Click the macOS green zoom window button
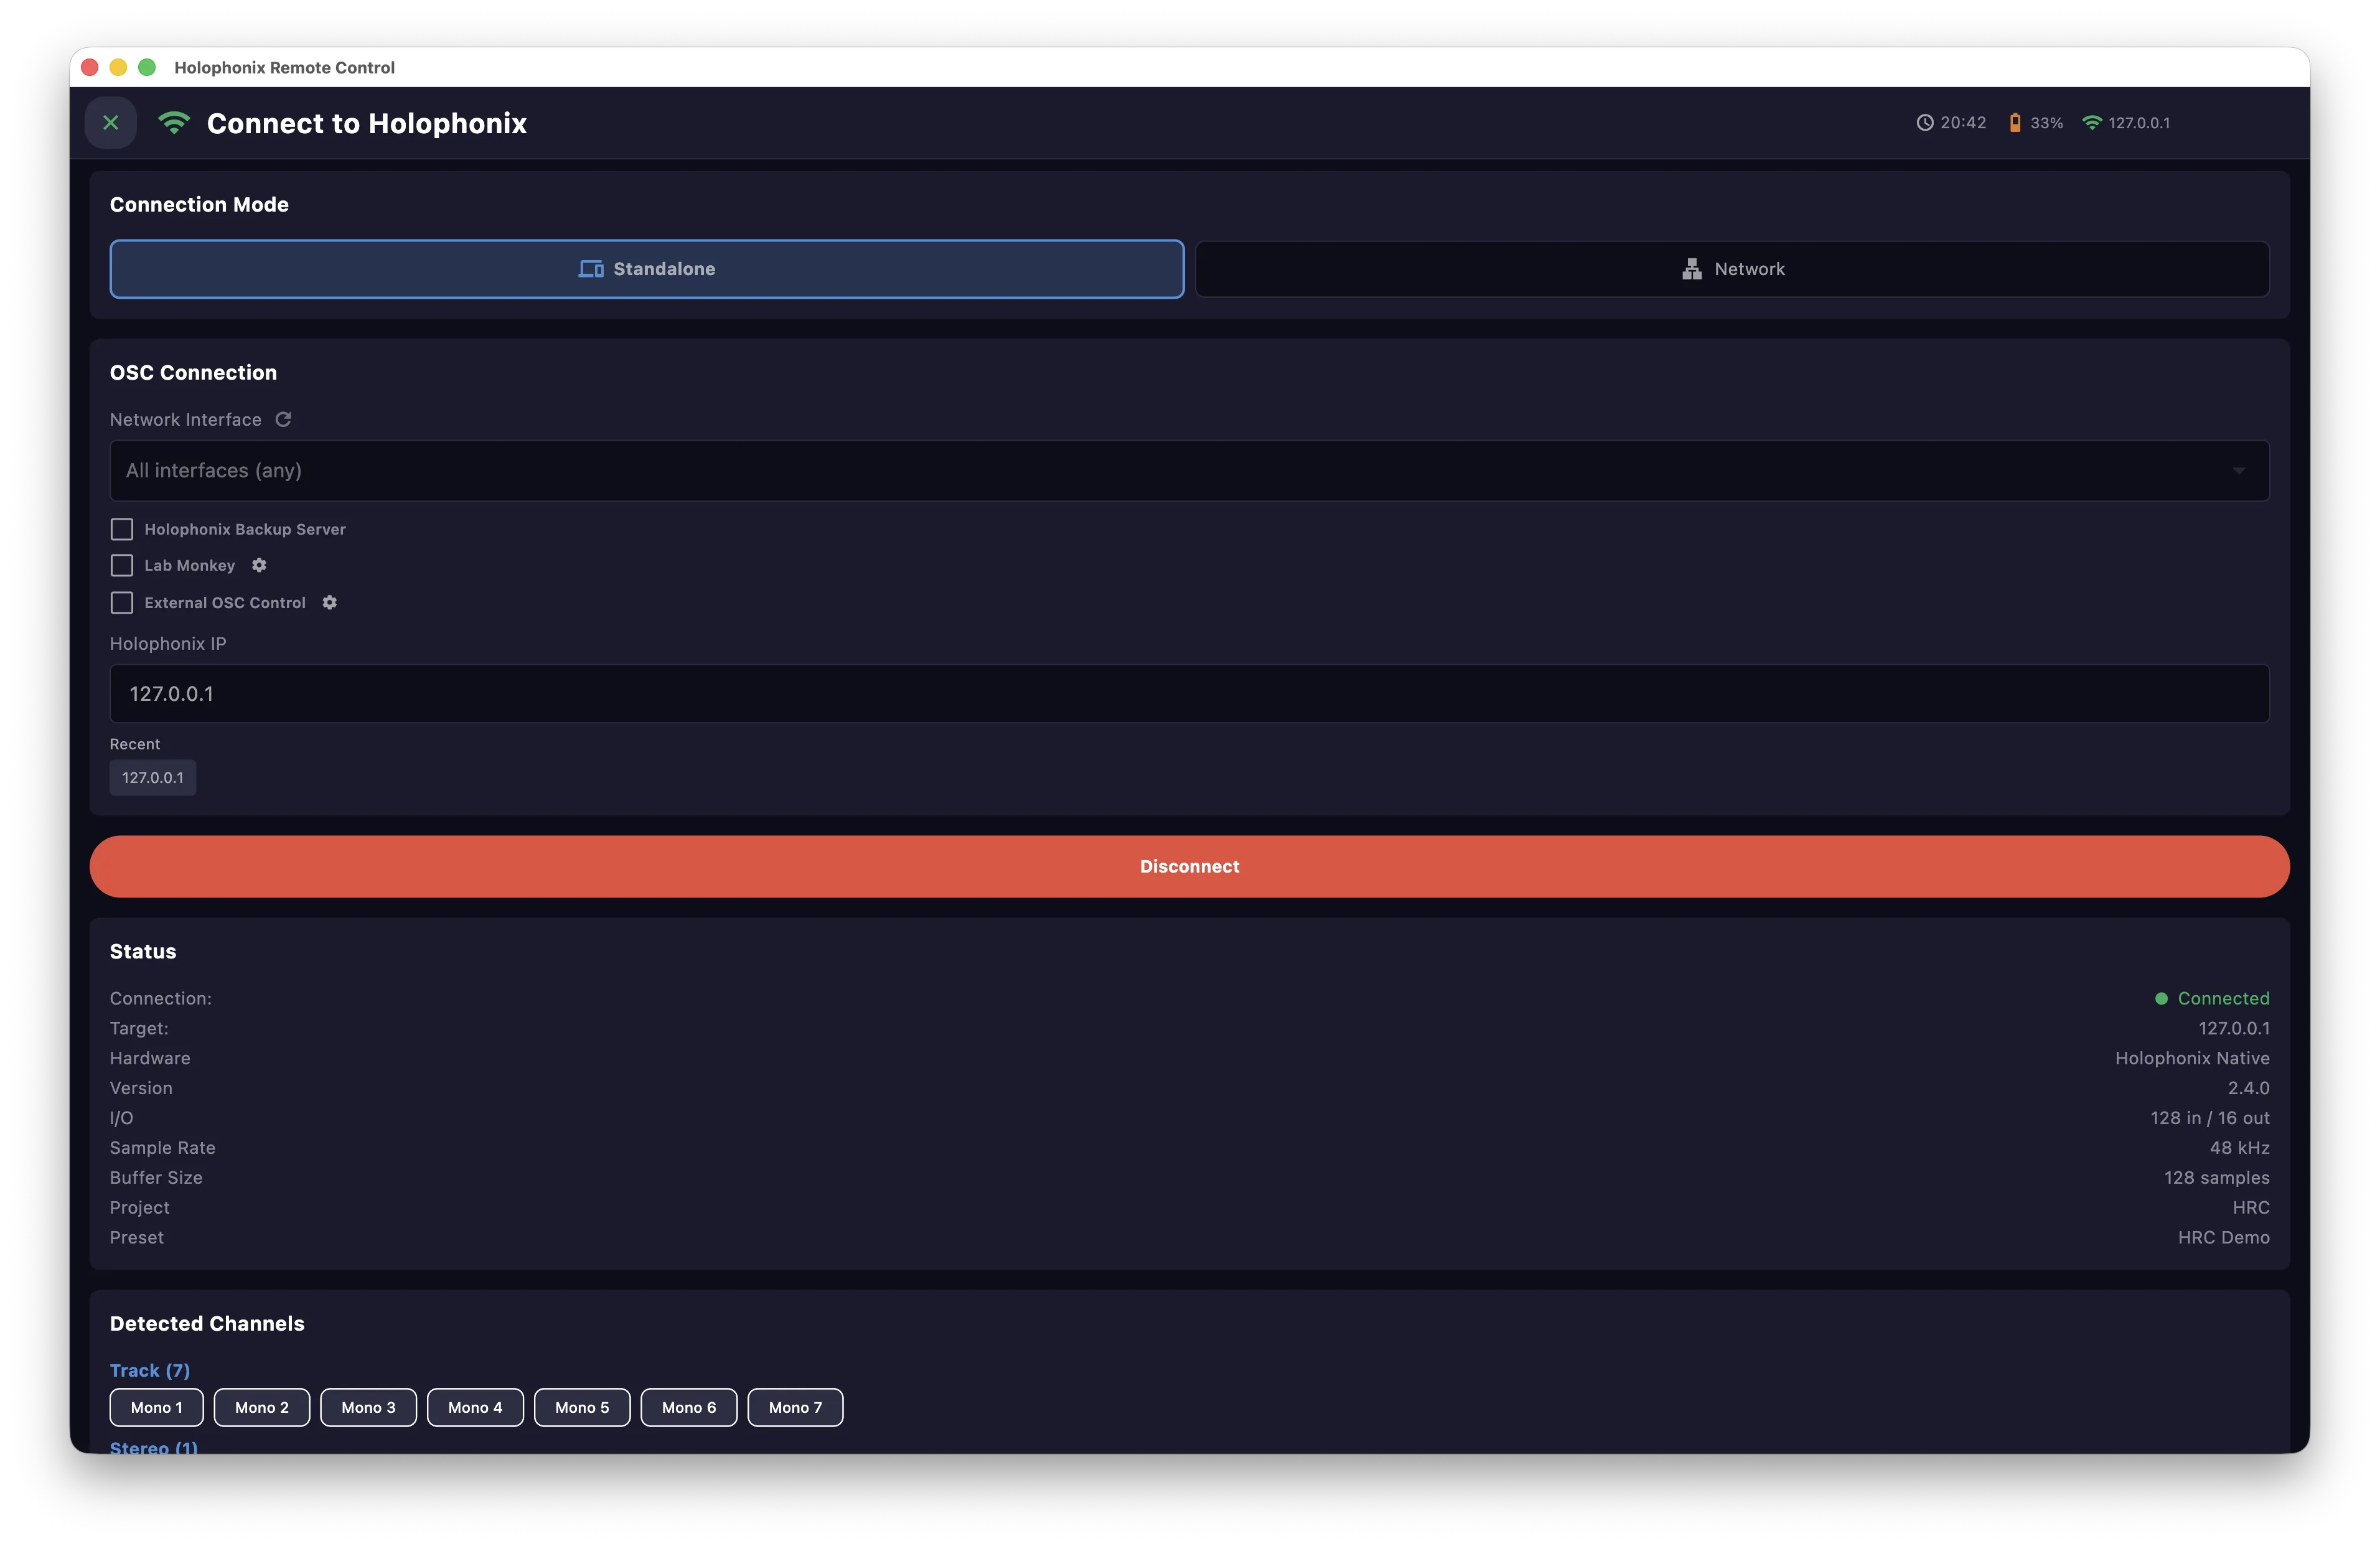Screen dimensions: 2380x1546 point(147,67)
